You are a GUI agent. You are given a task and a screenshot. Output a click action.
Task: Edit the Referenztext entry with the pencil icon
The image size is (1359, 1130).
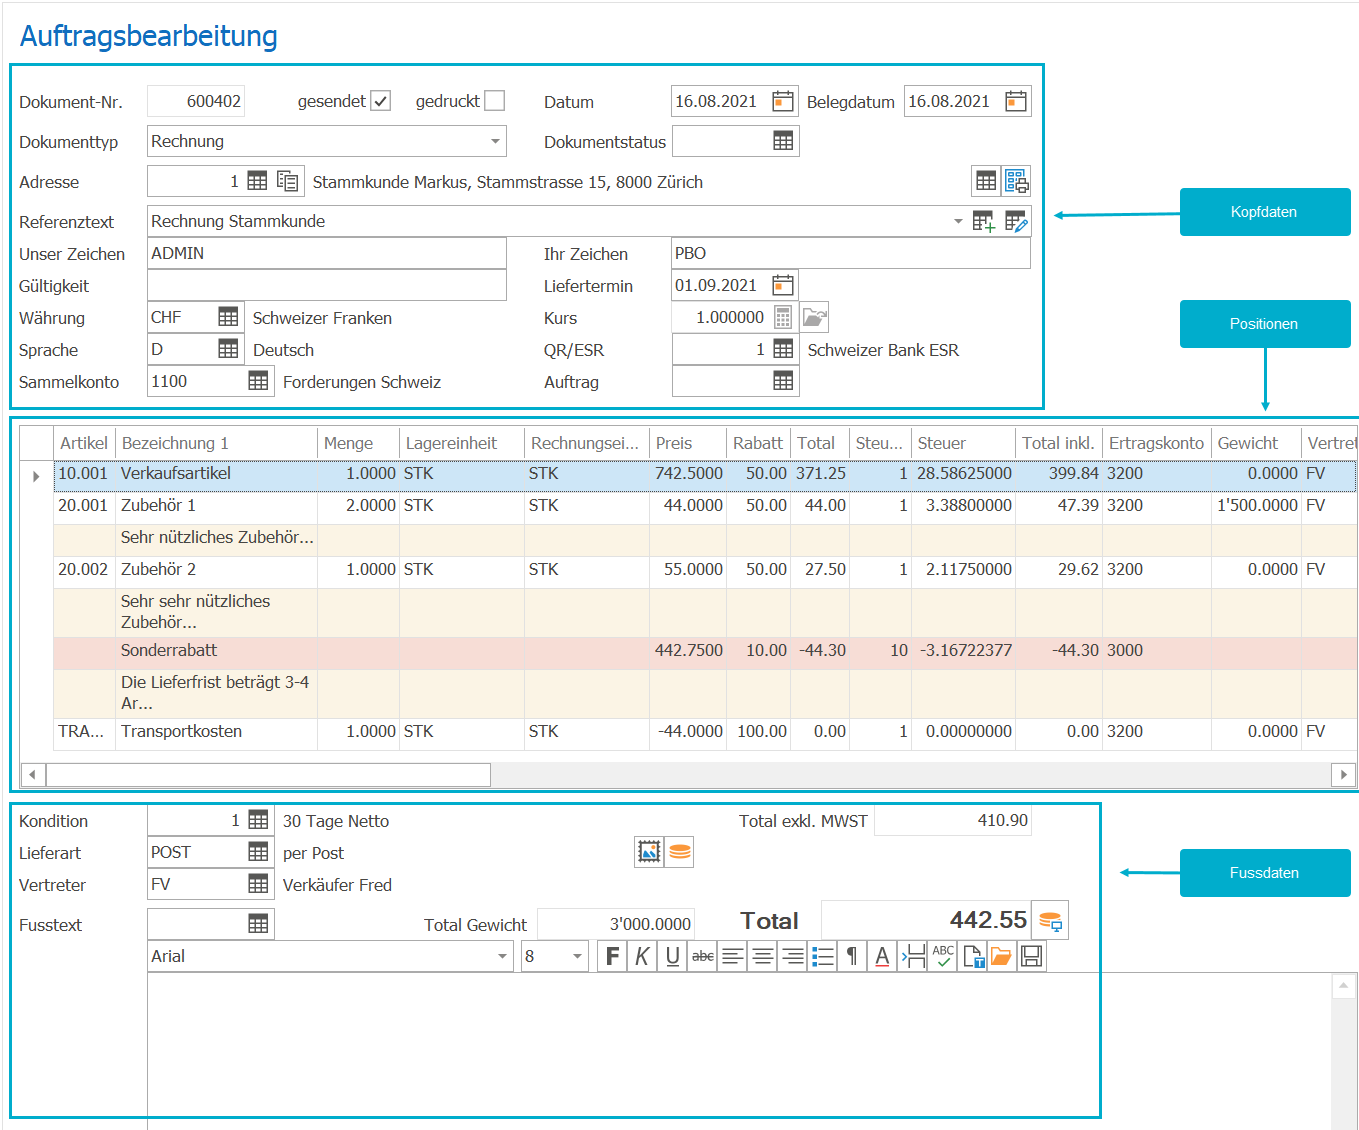[x=1016, y=221]
